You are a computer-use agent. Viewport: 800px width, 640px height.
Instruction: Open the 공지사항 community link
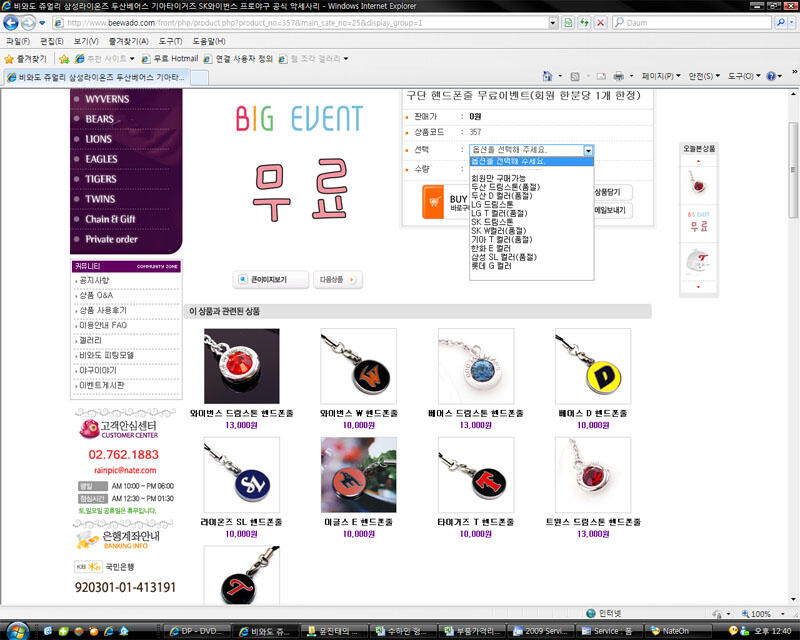pyautogui.click(x=94, y=280)
